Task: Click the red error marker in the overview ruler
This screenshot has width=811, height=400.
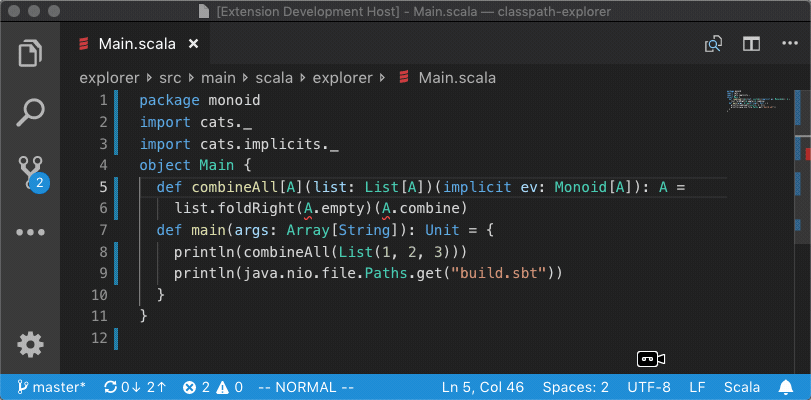Action: tap(808, 154)
